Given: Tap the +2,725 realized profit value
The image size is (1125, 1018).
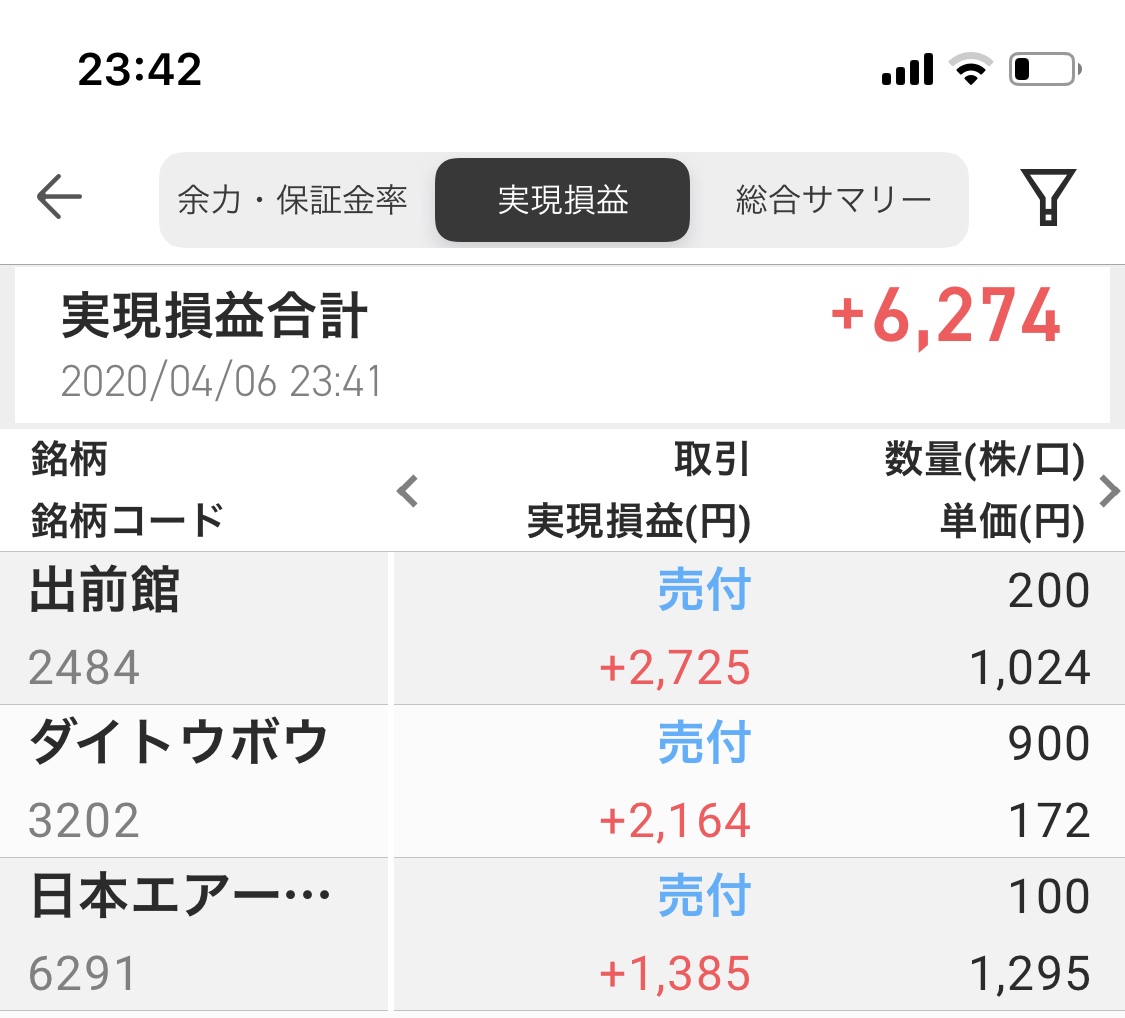Looking at the screenshot, I should tap(674, 668).
